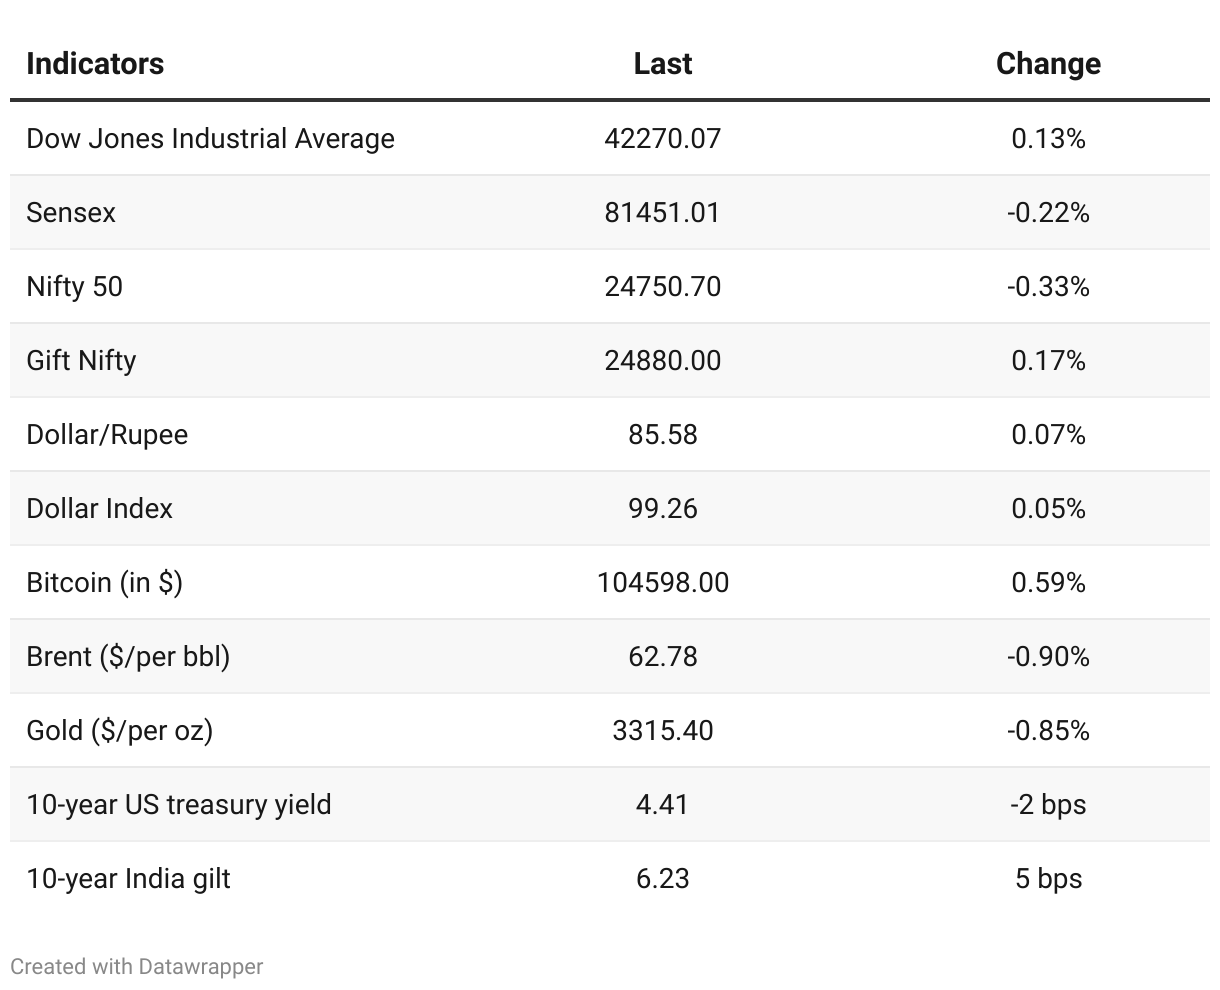Select the Dow Jones Industrial Average row label
Image resolution: width=1220 pixels, height=990 pixels.
tap(210, 138)
